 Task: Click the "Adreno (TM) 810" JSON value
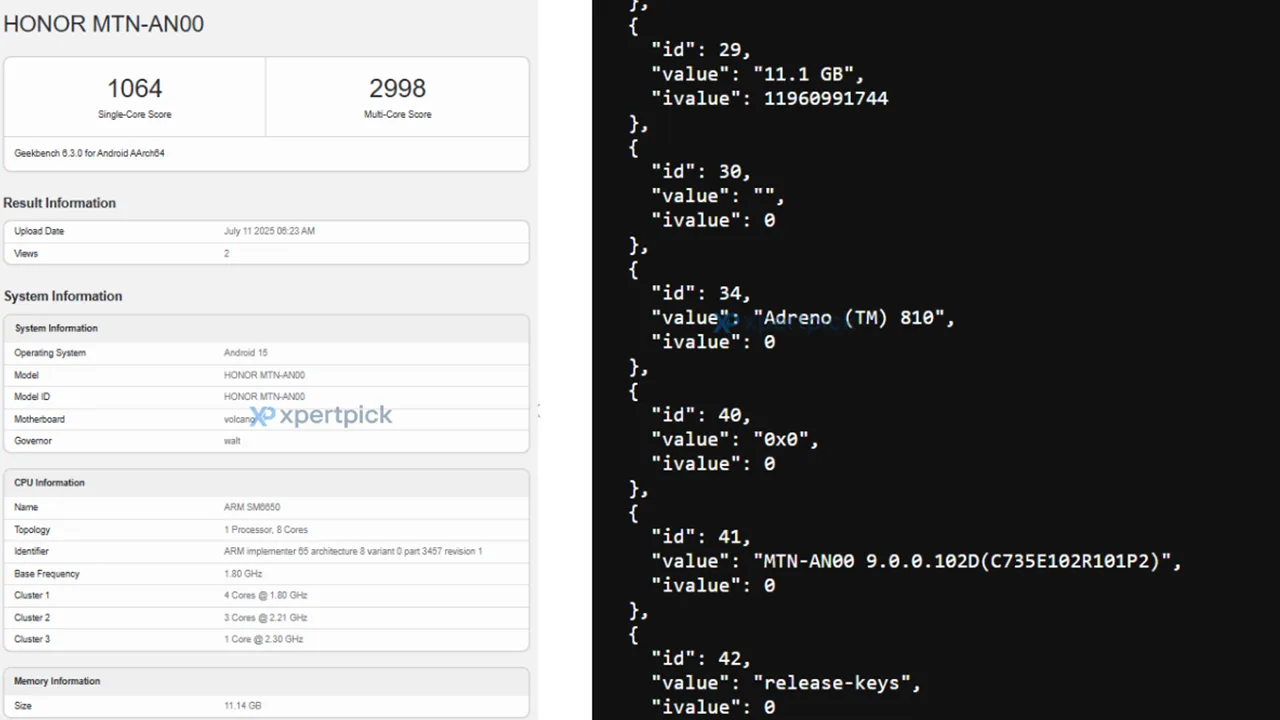click(852, 318)
